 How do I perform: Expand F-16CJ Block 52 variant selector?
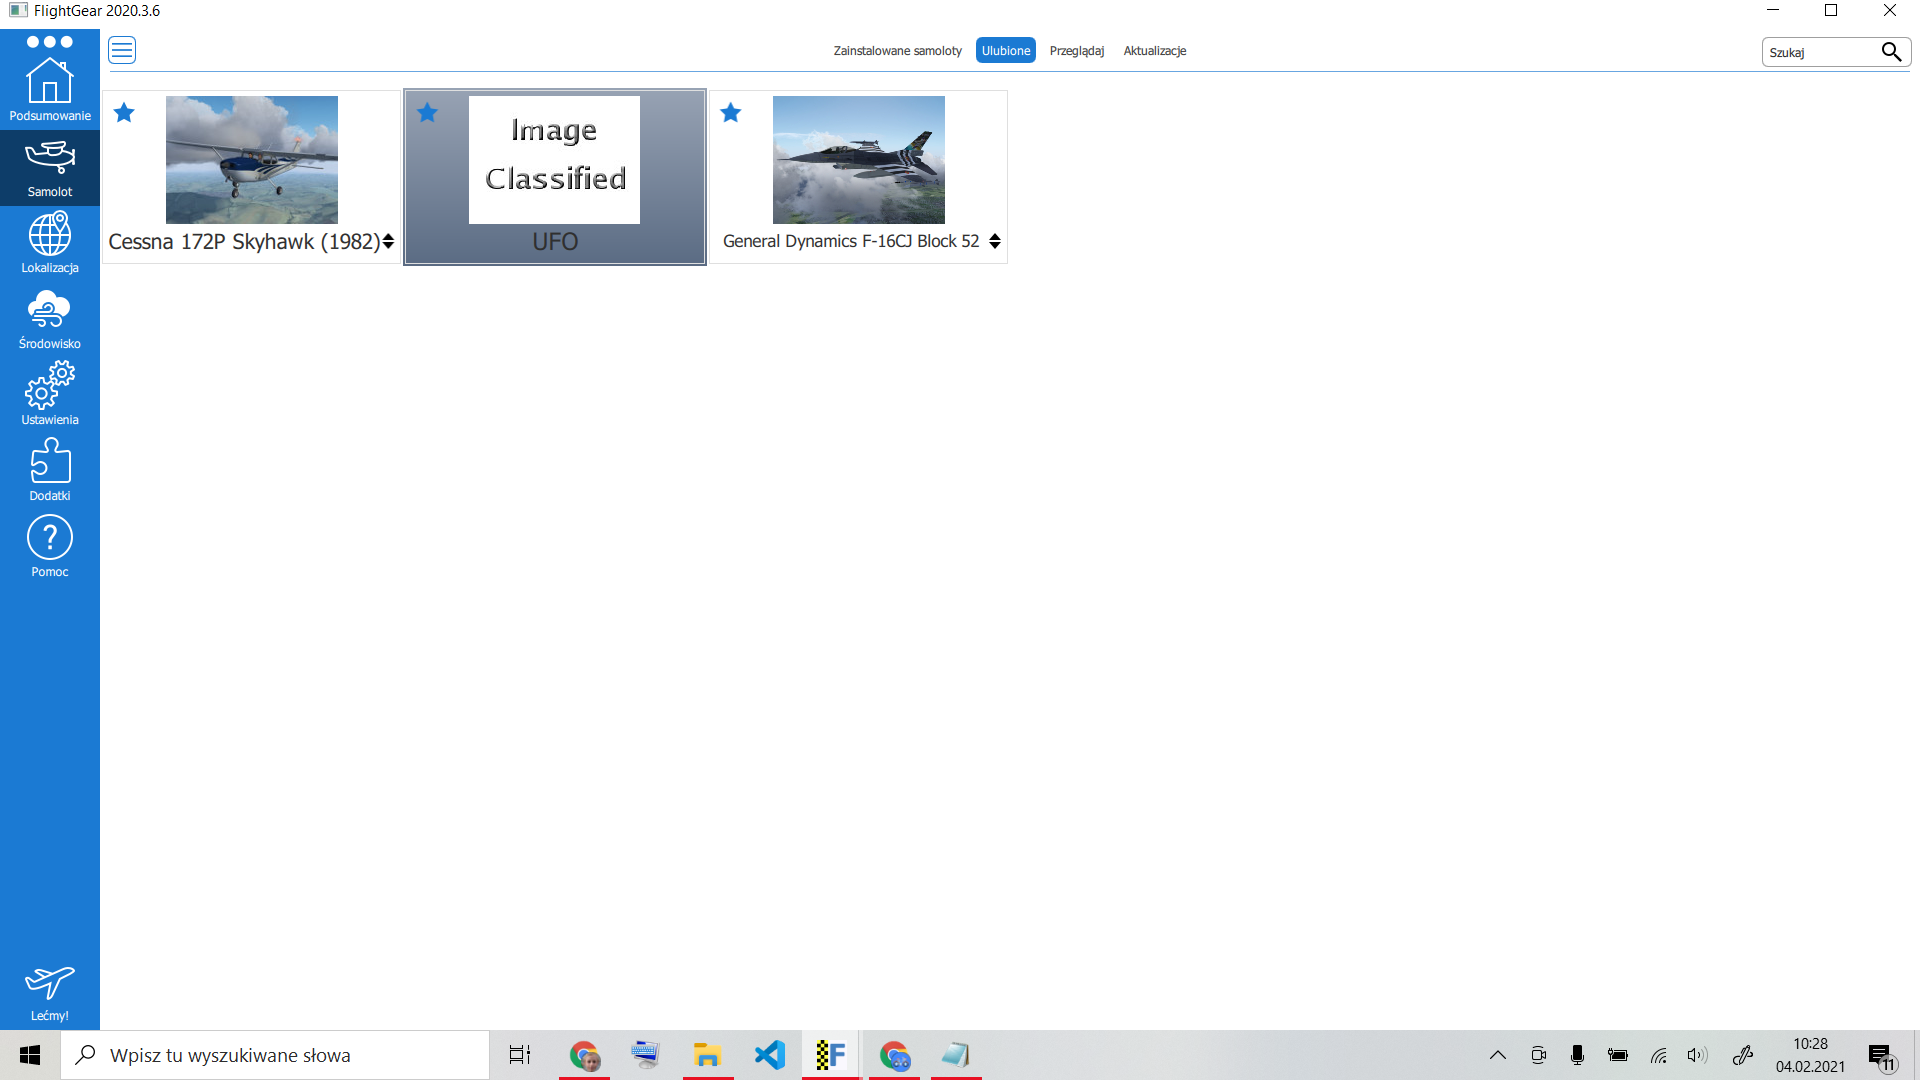[995, 241]
